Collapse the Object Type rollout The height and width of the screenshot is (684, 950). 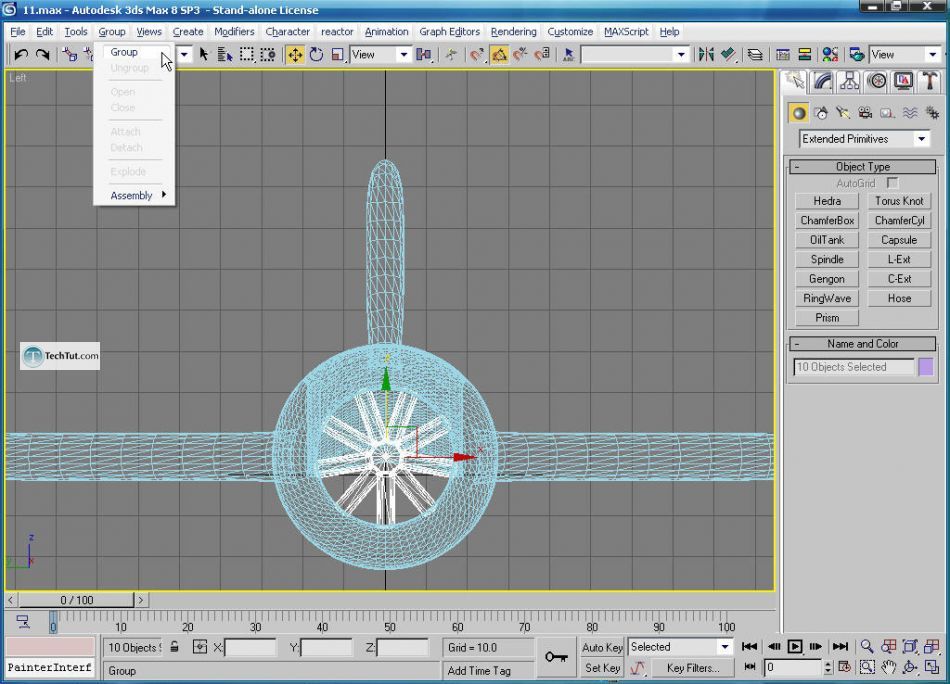(863, 167)
